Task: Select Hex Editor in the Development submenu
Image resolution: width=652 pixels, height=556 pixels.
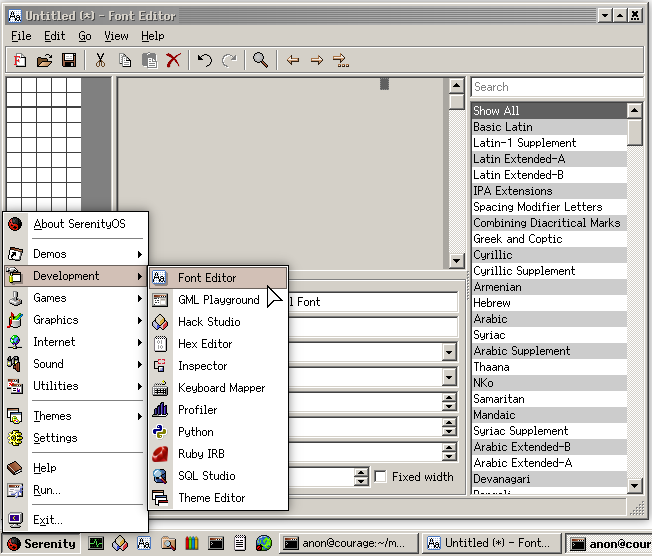Action: click(x=205, y=344)
